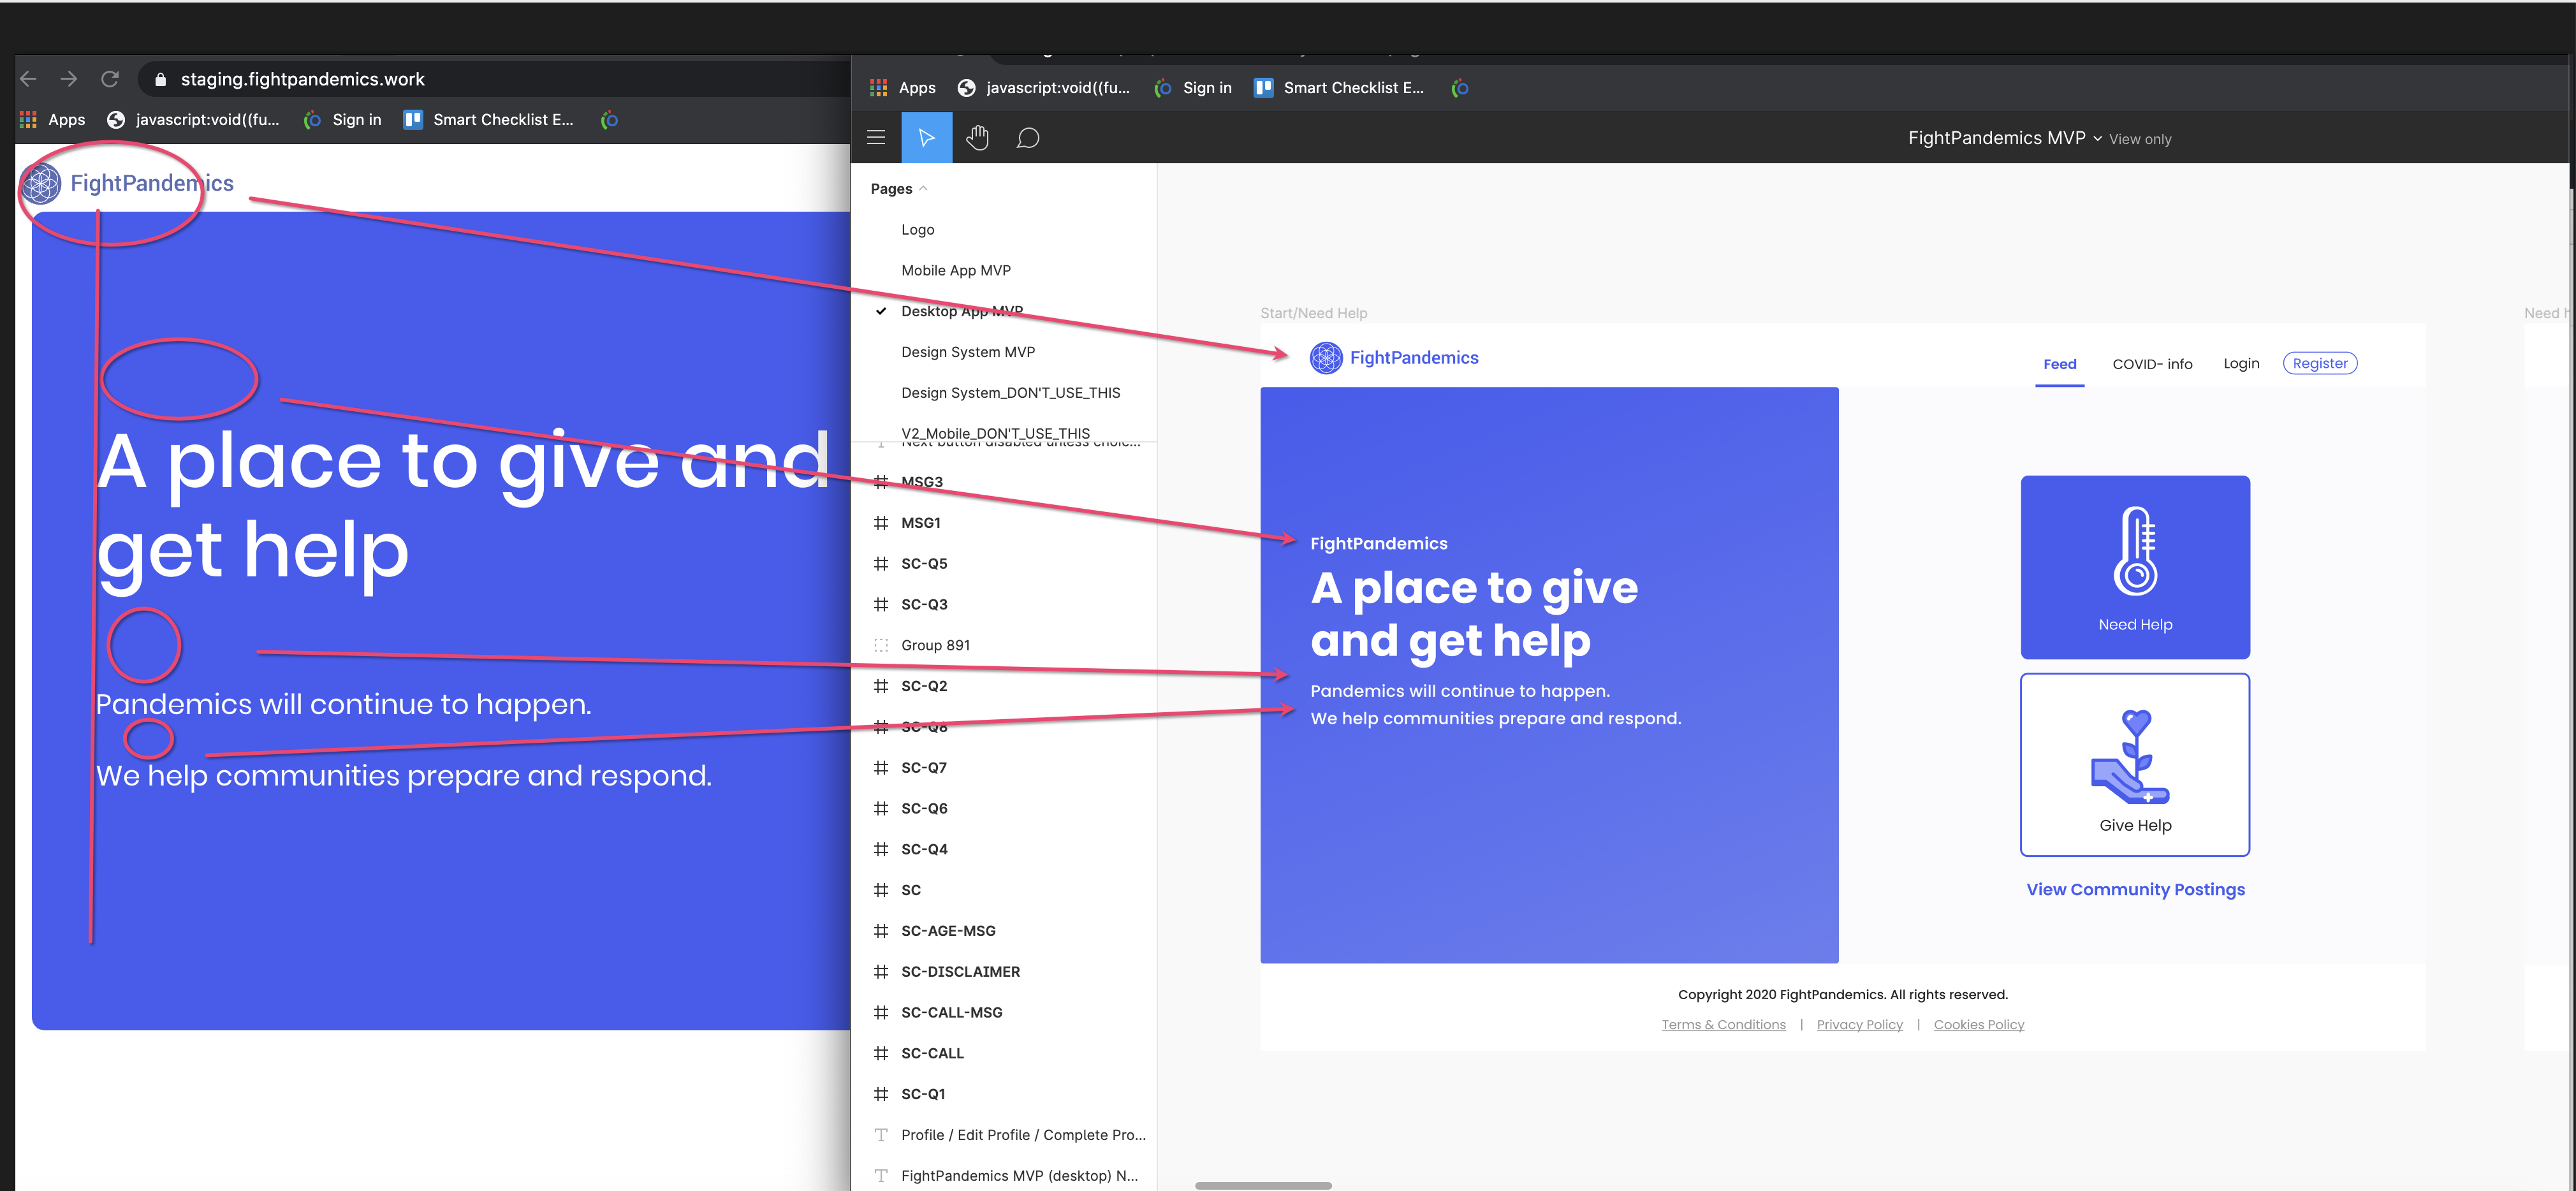This screenshot has height=1191, width=2576.
Task: Reload the staging.fightpandemics.work page
Action: tap(110, 79)
